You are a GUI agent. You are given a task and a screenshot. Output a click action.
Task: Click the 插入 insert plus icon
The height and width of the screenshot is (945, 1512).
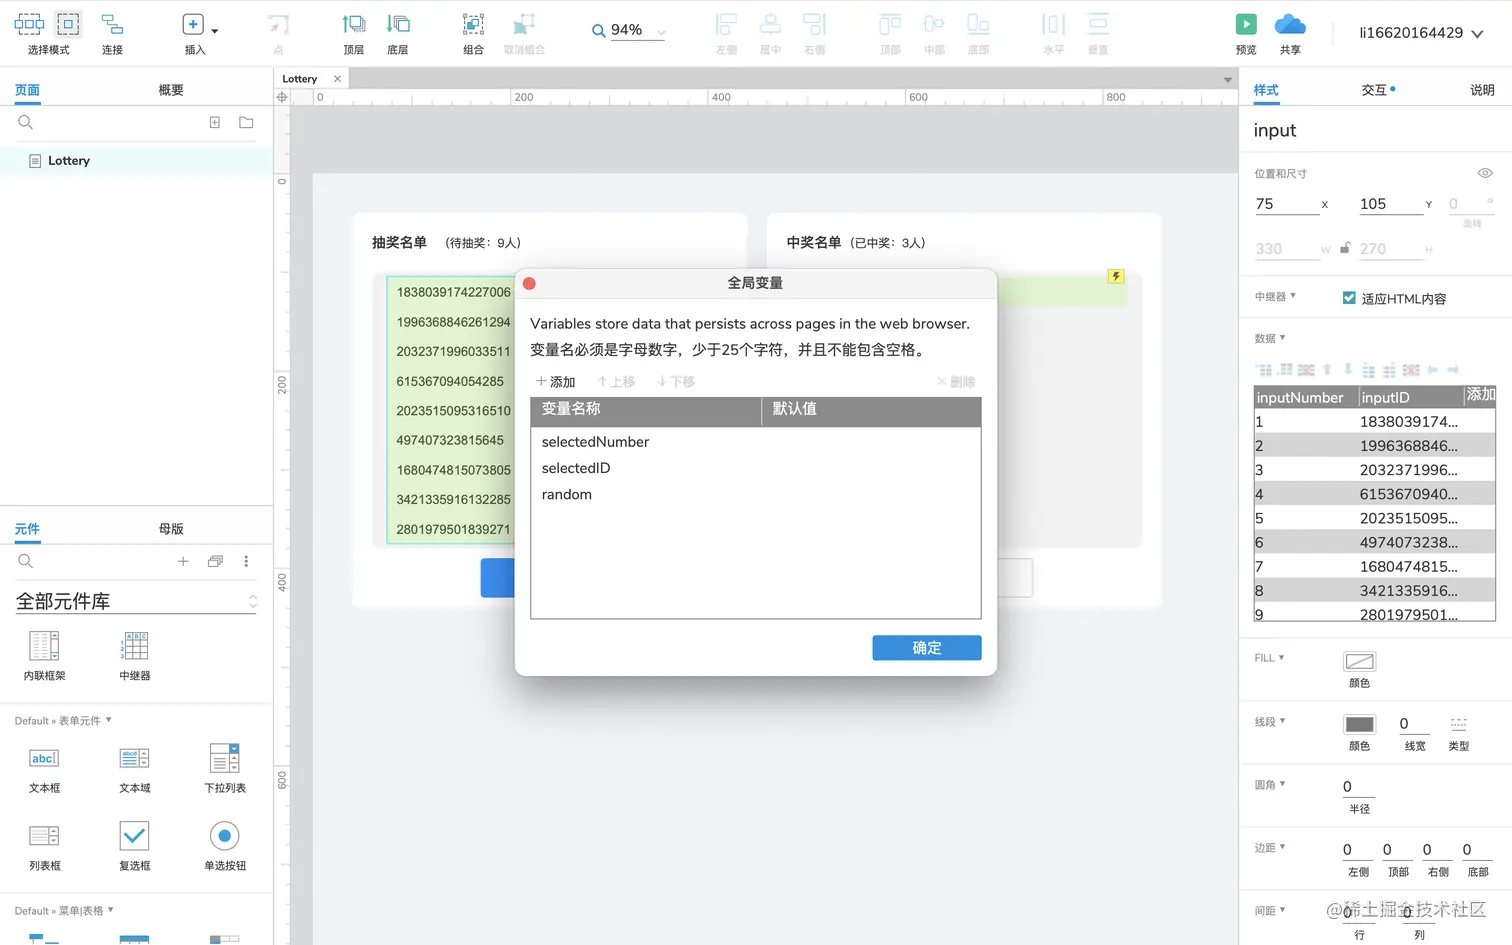pyautogui.click(x=193, y=24)
